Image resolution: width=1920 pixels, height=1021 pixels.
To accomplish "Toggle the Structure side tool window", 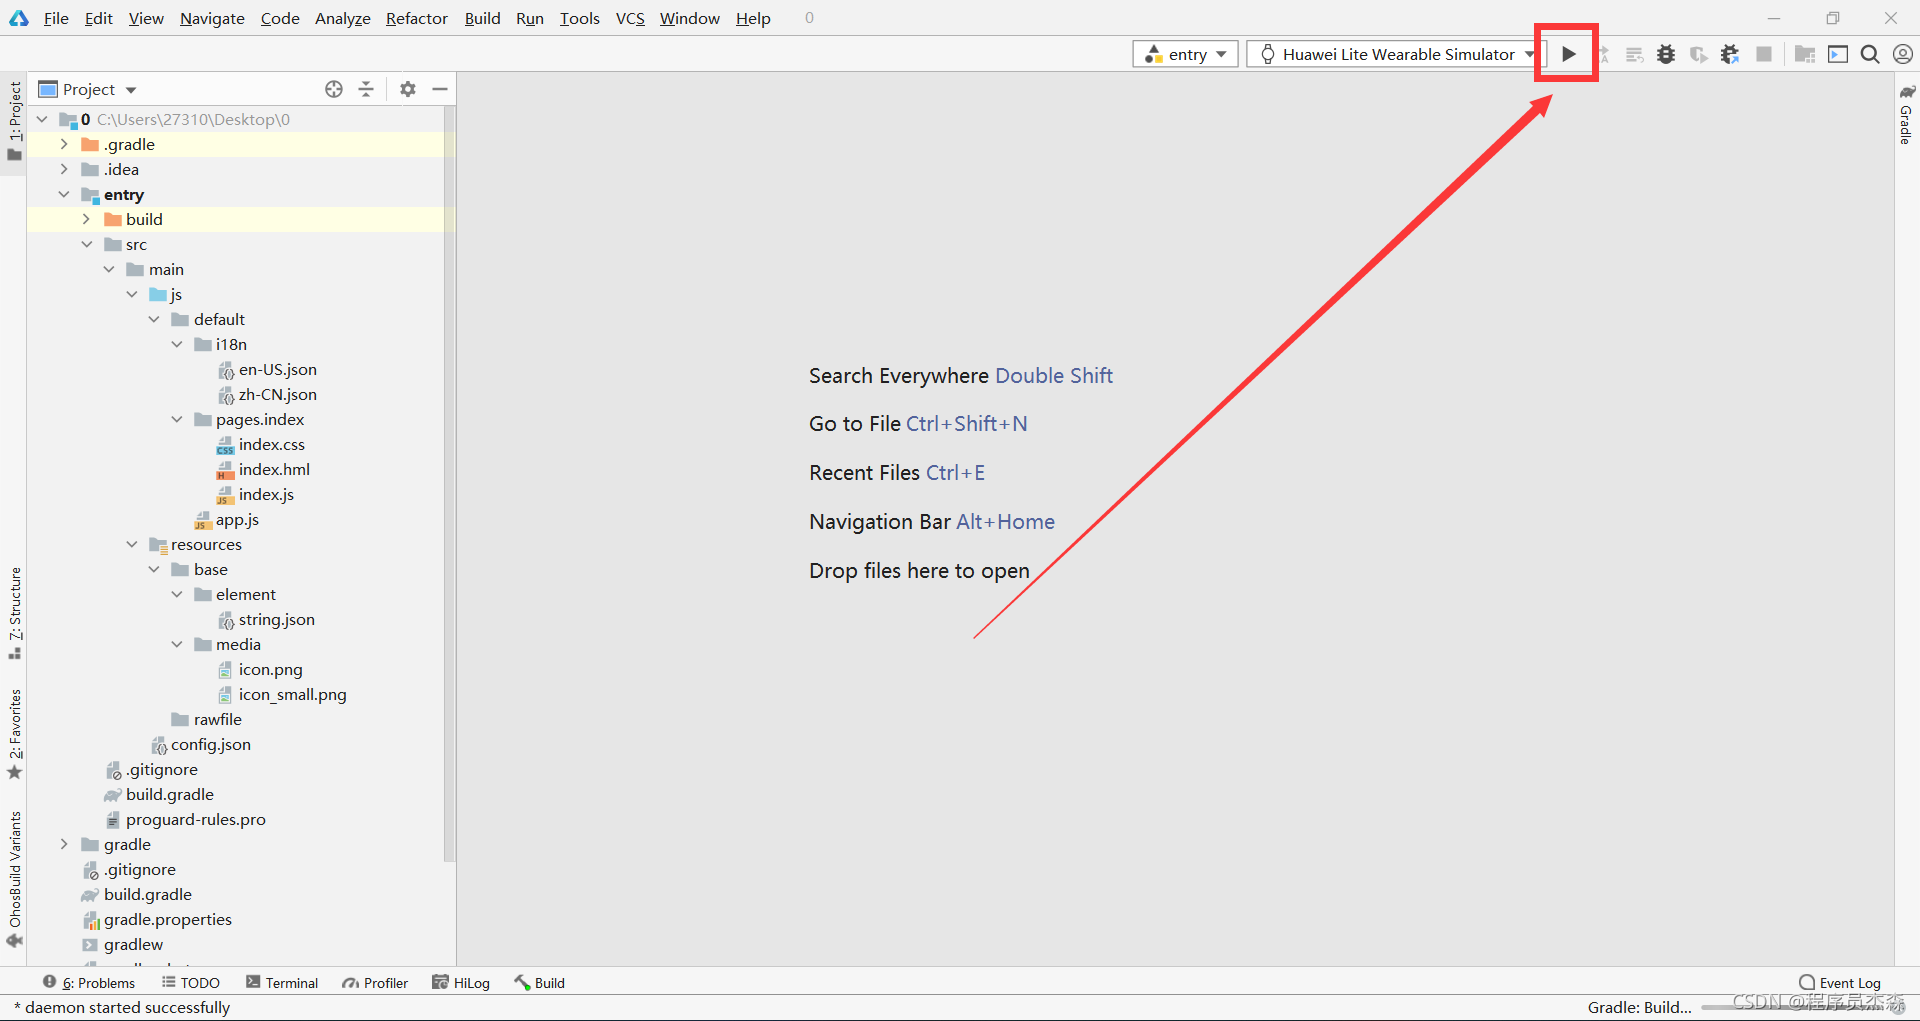I will click(14, 613).
